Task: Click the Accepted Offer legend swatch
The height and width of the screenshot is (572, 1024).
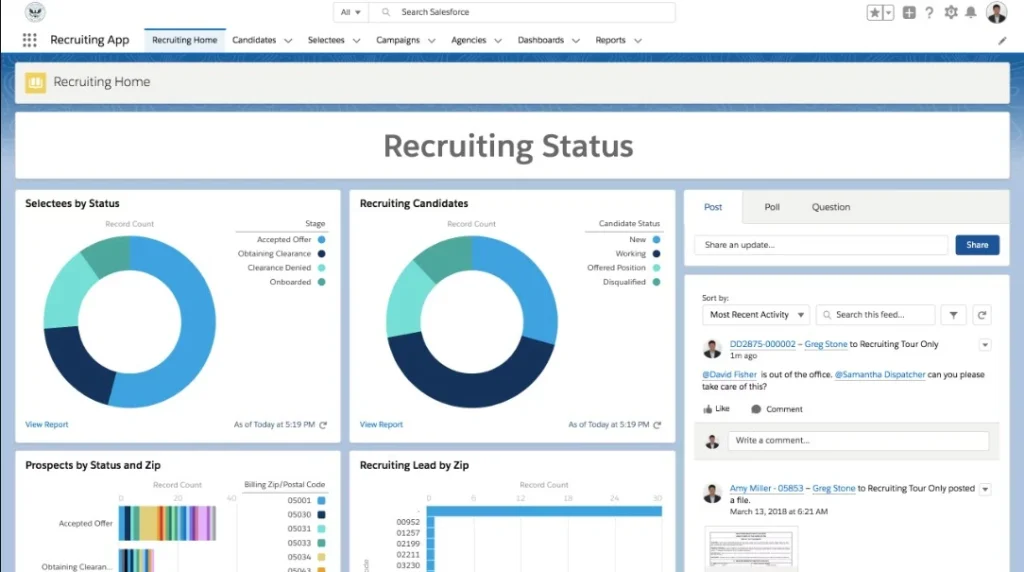Action: (321, 240)
